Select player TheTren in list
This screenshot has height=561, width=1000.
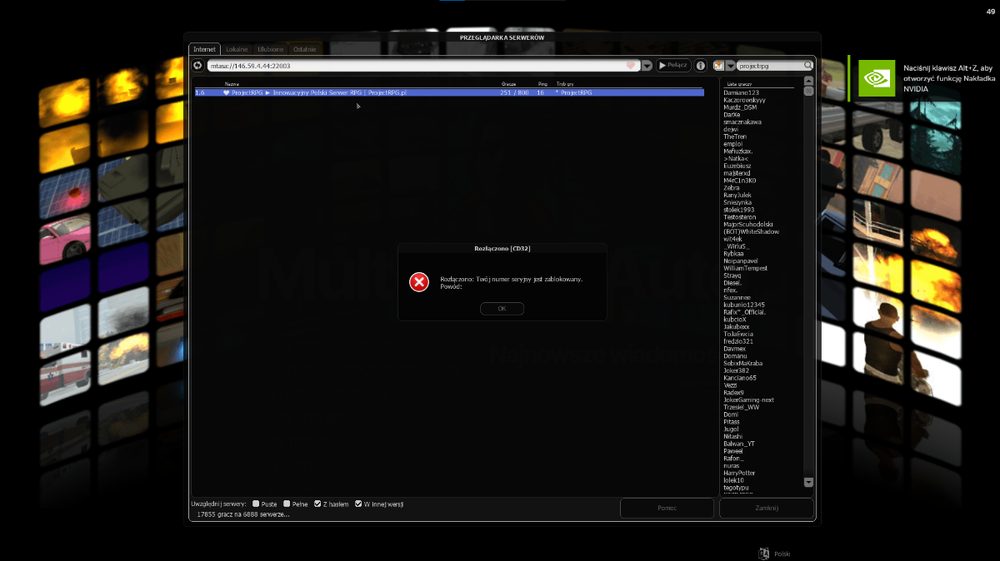point(735,136)
